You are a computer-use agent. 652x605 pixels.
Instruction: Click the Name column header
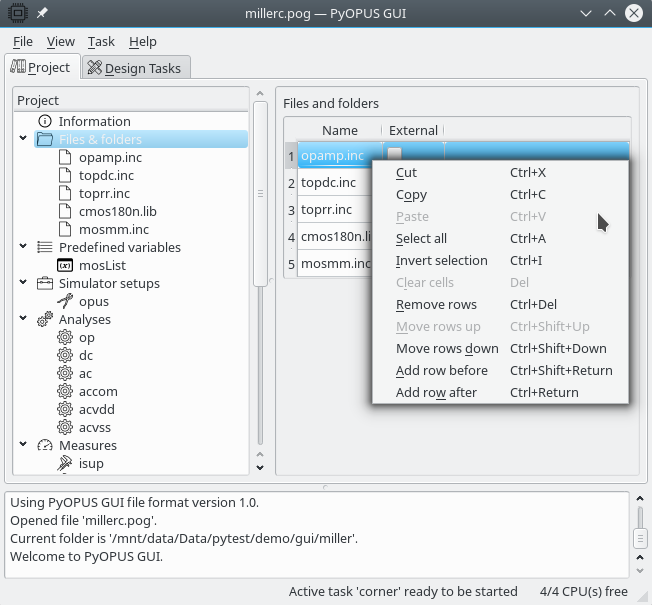pyautogui.click(x=339, y=130)
